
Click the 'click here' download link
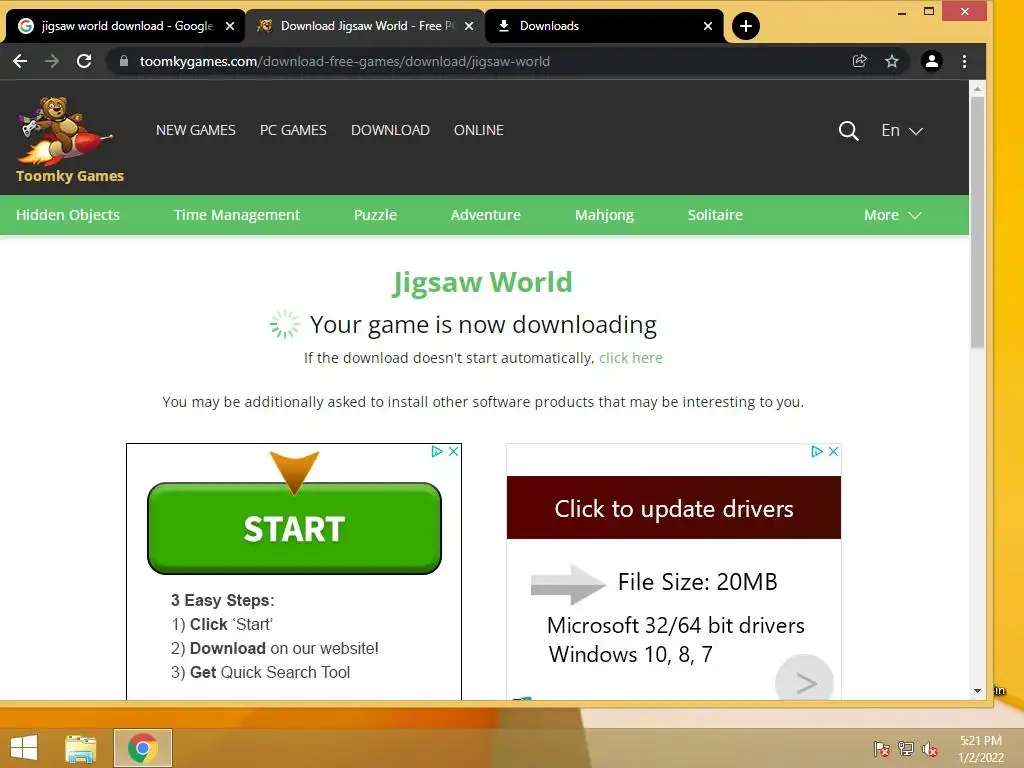631,358
